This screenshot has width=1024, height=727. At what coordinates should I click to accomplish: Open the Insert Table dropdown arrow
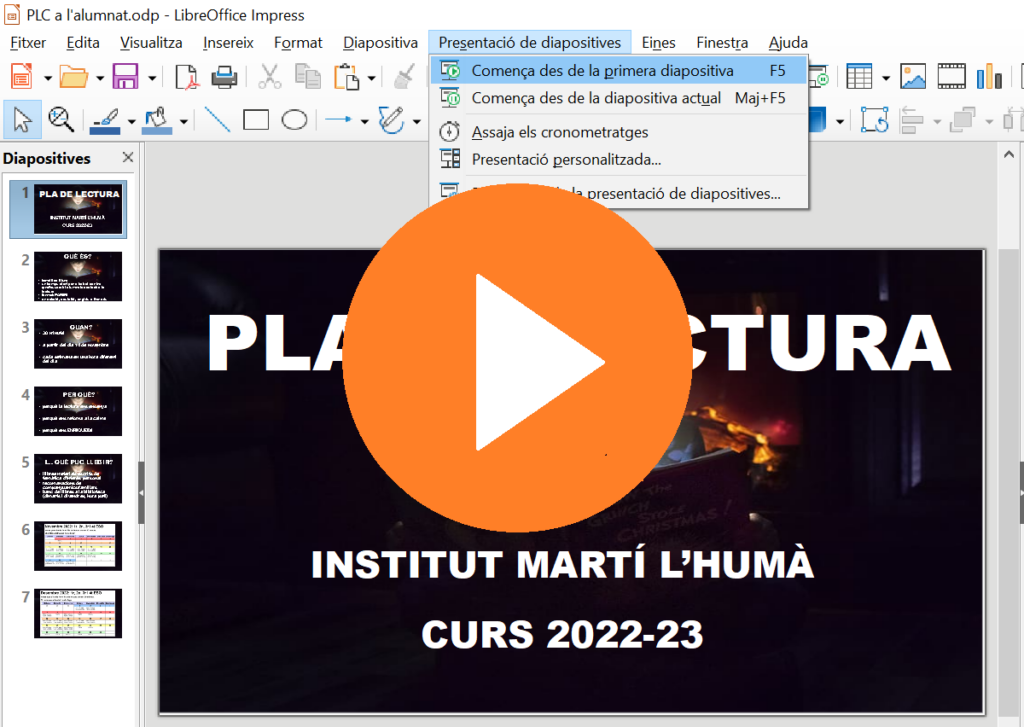pos(885,78)
